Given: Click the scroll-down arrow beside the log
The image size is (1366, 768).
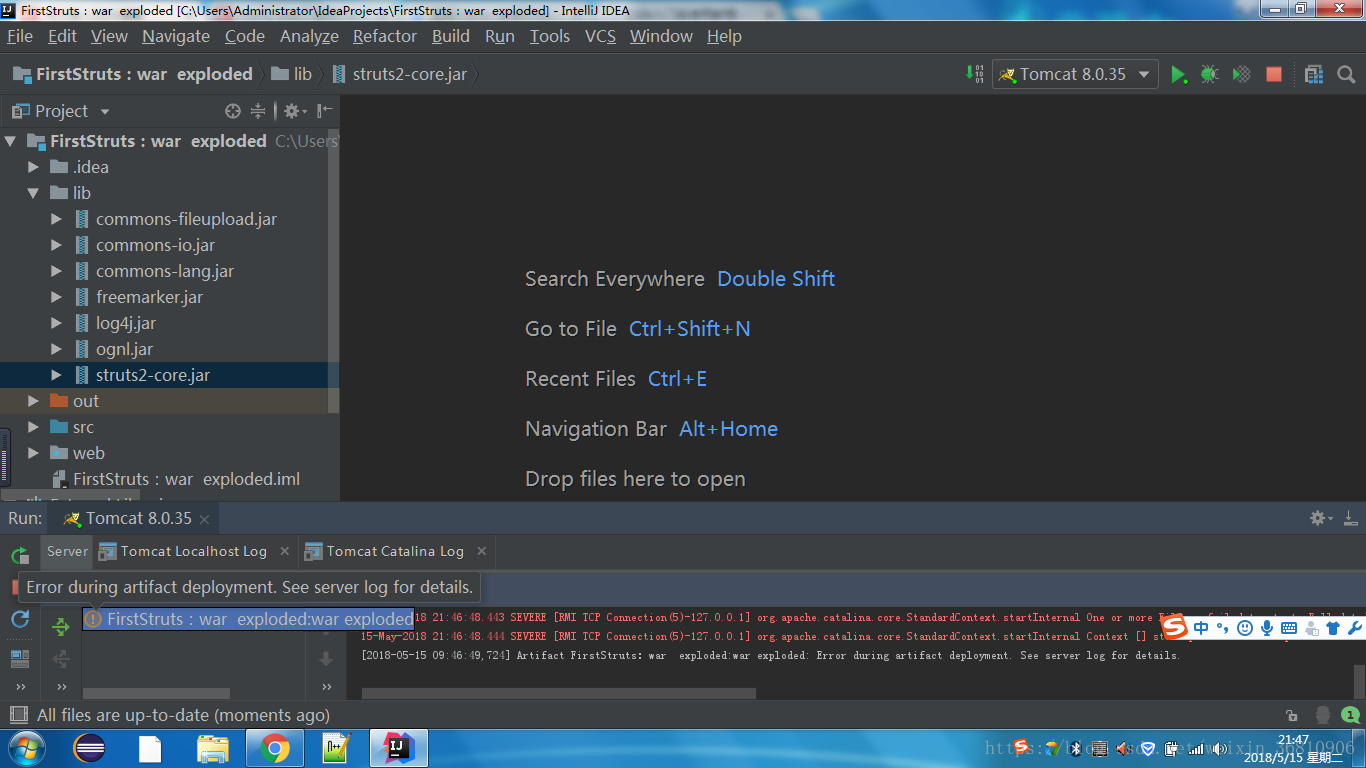Looking at the screenshot, I should coord(326,659).
